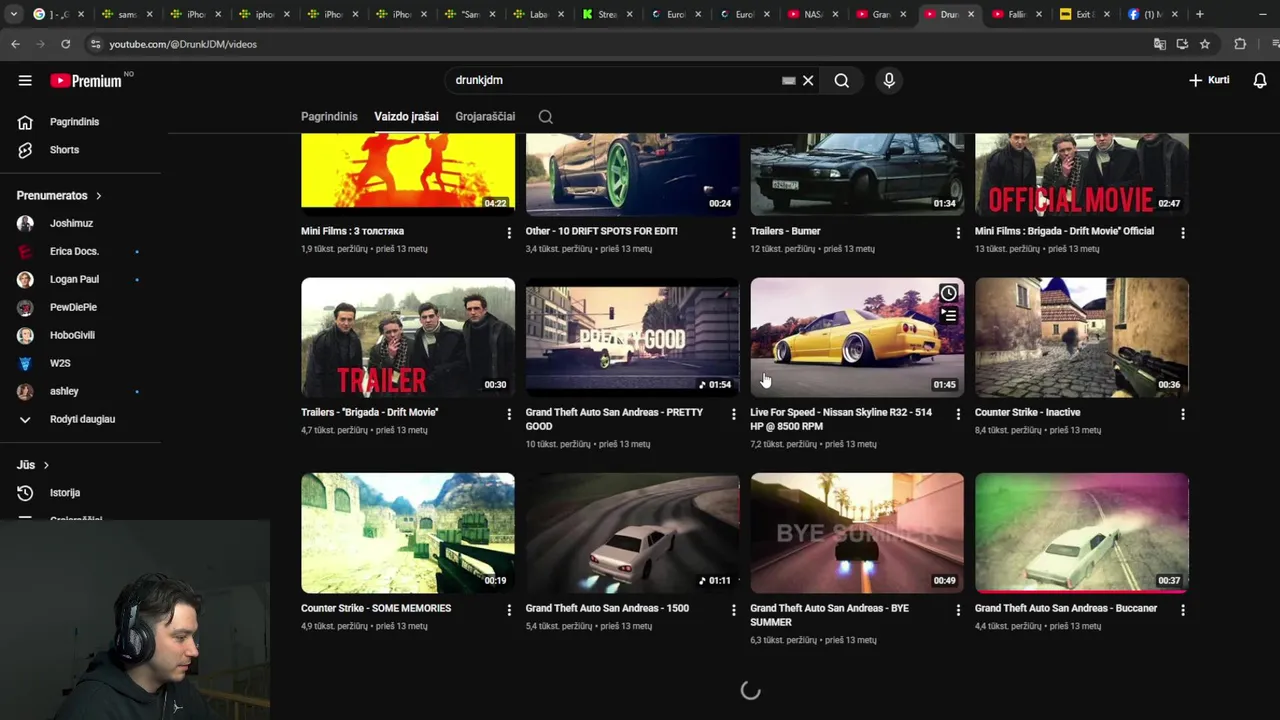Play the PRETTY GOOD thumbnail

click(632, 338)
